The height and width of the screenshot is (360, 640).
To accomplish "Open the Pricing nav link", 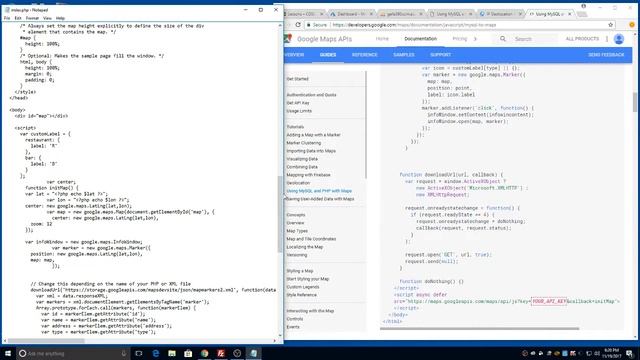I will (x=460, y=39).
